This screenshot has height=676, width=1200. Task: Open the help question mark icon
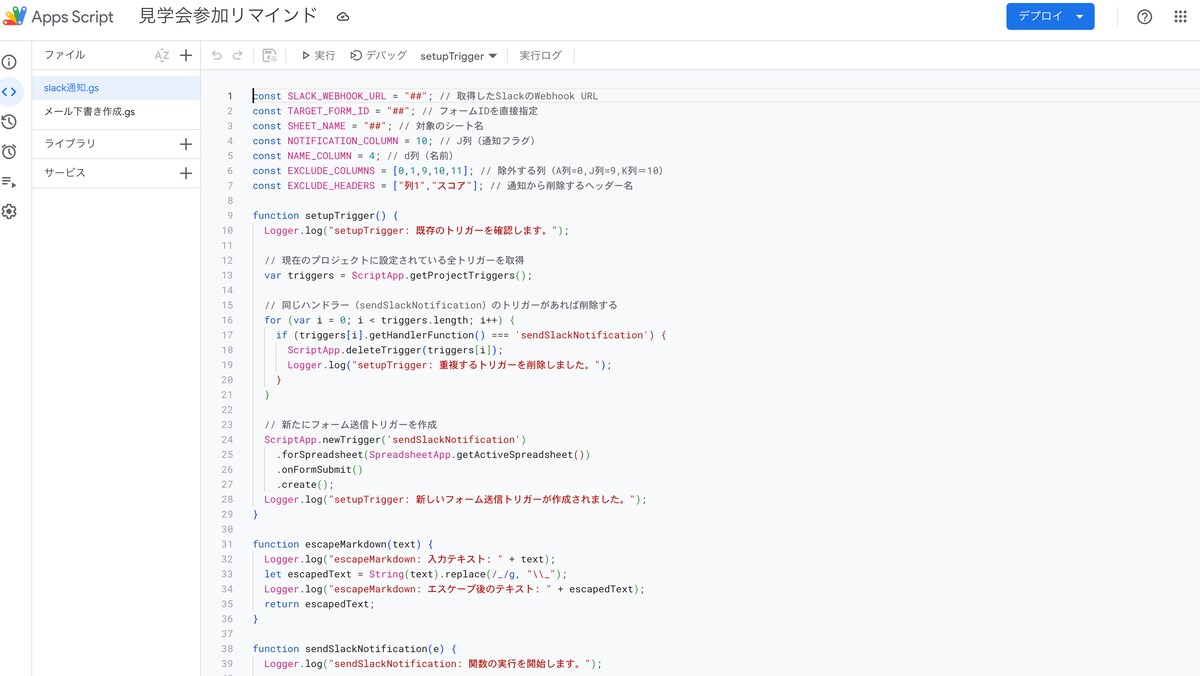[1145, 17]
